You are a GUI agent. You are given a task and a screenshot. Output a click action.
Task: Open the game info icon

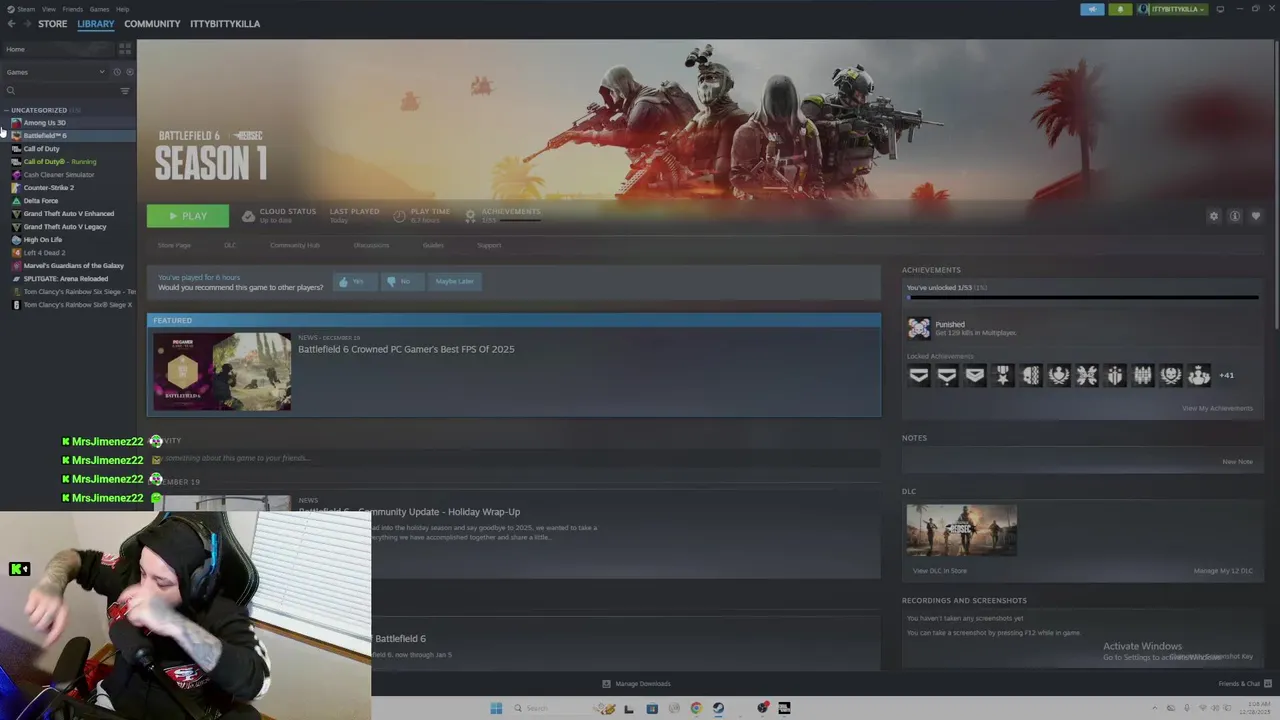coord(1235,216)
